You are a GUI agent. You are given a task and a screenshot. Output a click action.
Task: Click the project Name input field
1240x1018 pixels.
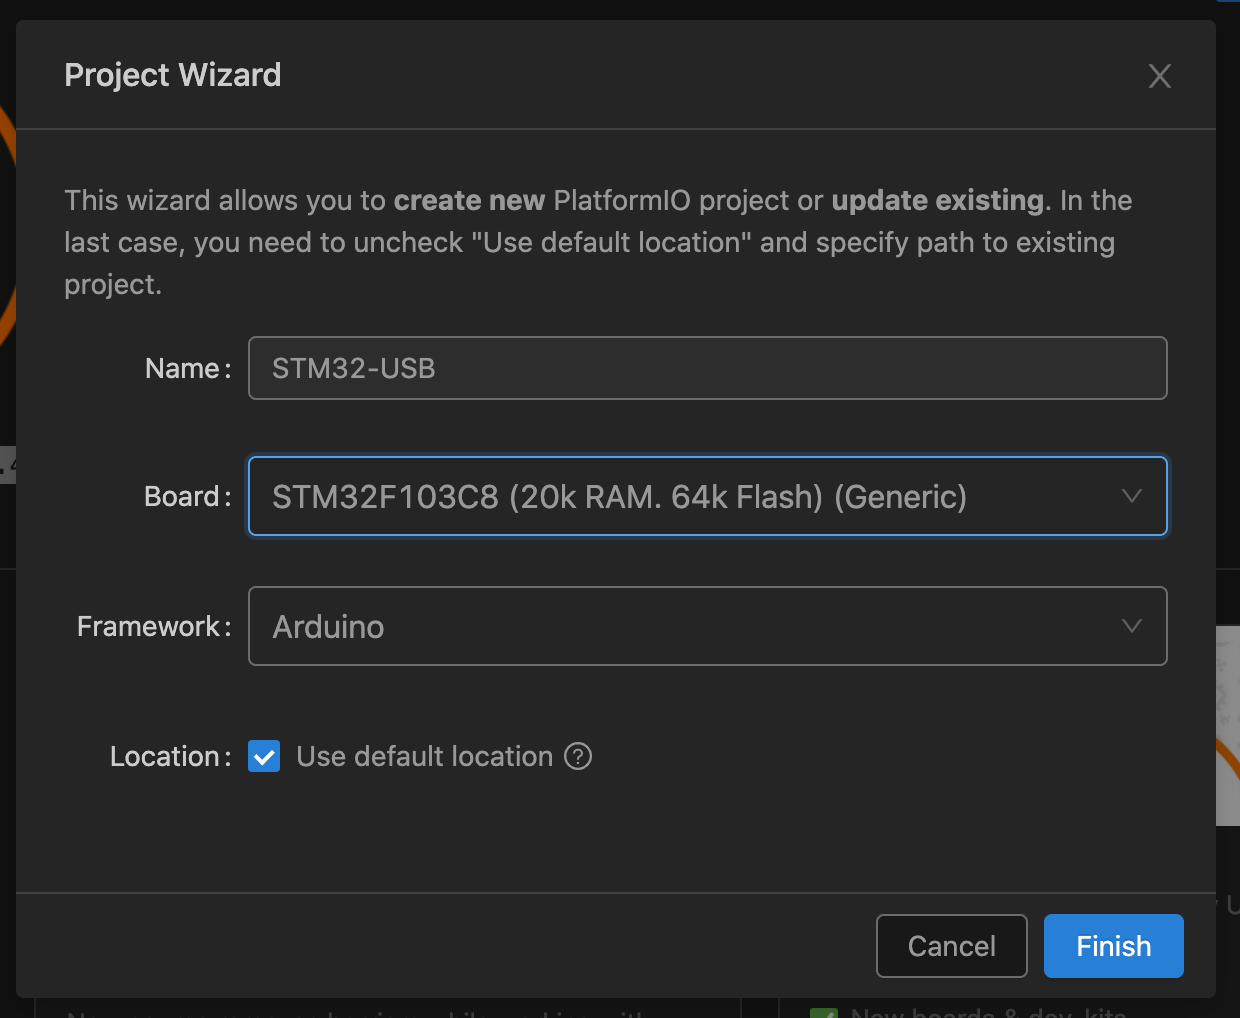tap(707, 368)
